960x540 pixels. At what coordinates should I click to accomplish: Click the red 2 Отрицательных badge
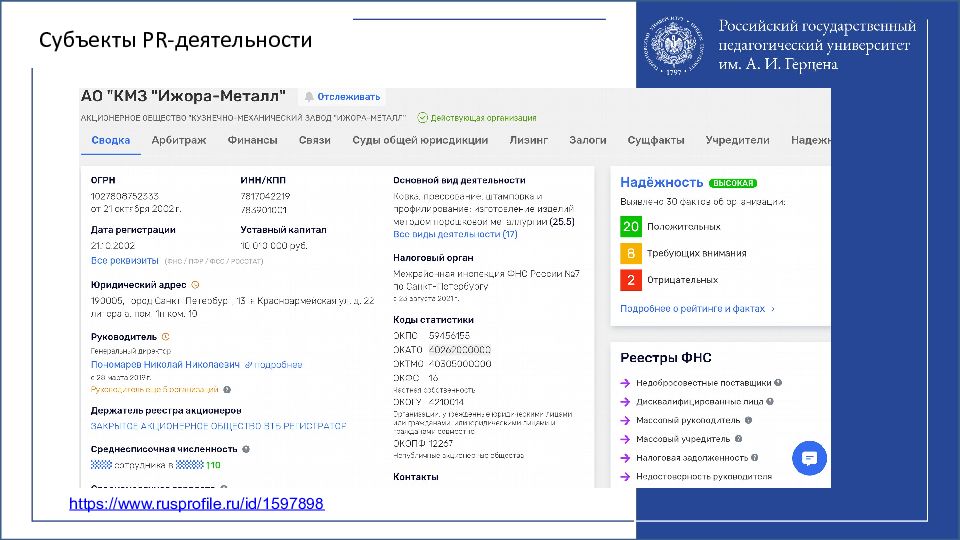631,280
